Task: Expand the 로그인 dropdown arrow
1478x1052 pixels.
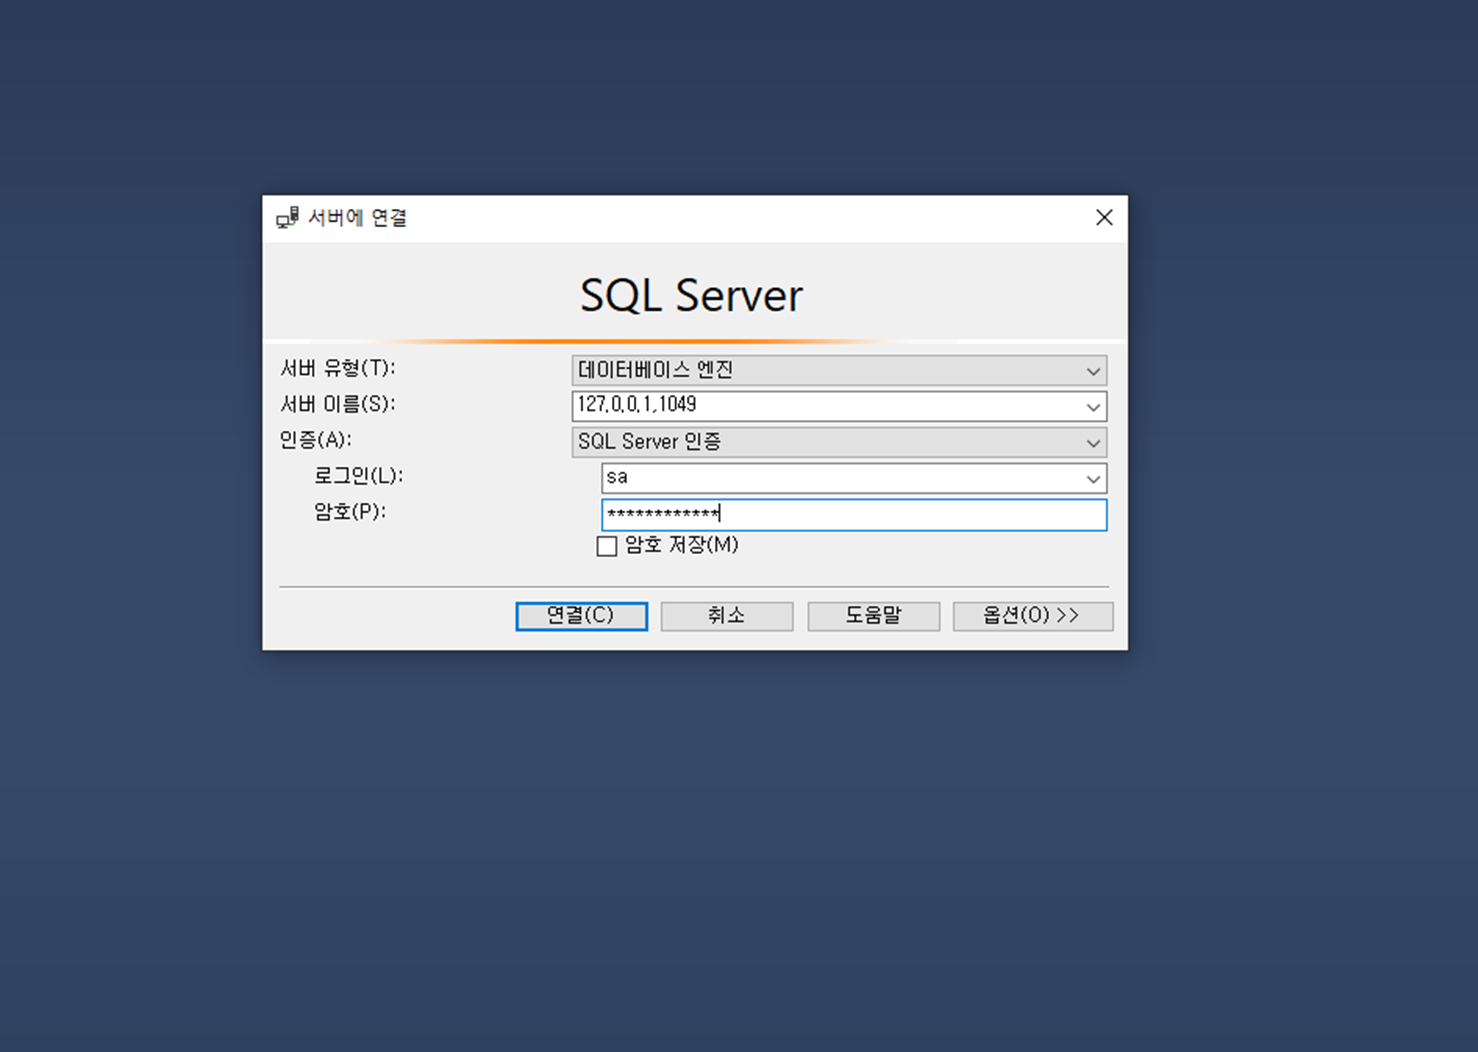Action: click(1093, 479)
